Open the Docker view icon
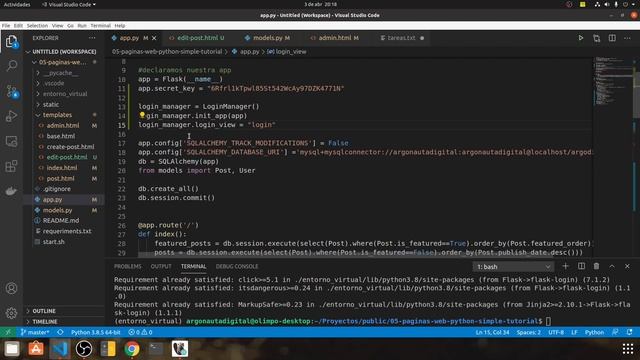 (11, 191)
